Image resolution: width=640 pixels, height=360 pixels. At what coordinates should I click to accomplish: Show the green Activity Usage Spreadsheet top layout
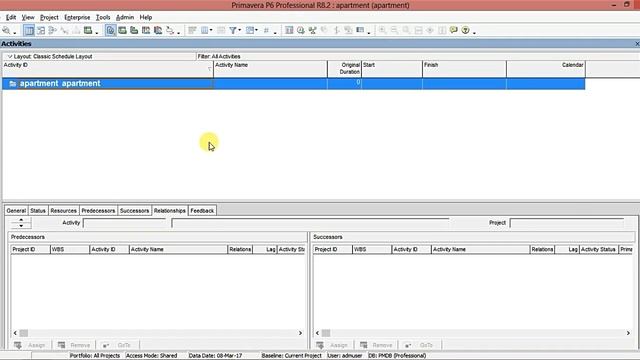click(x=87, y=30)
